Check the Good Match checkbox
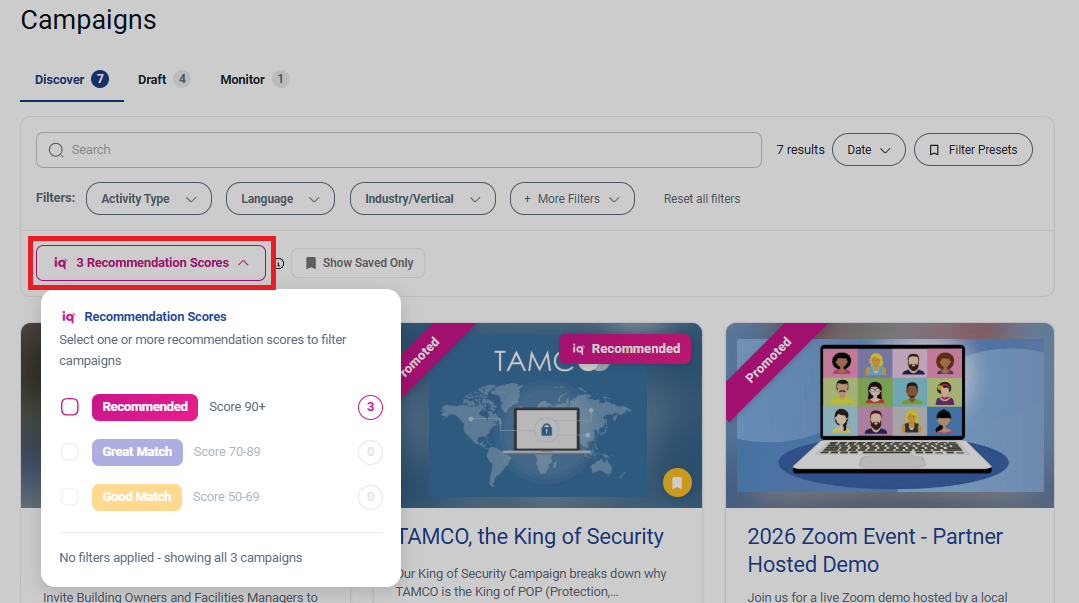Image resolution: width=1079 pixels, height=603 pixels. [x=70, y=497]
